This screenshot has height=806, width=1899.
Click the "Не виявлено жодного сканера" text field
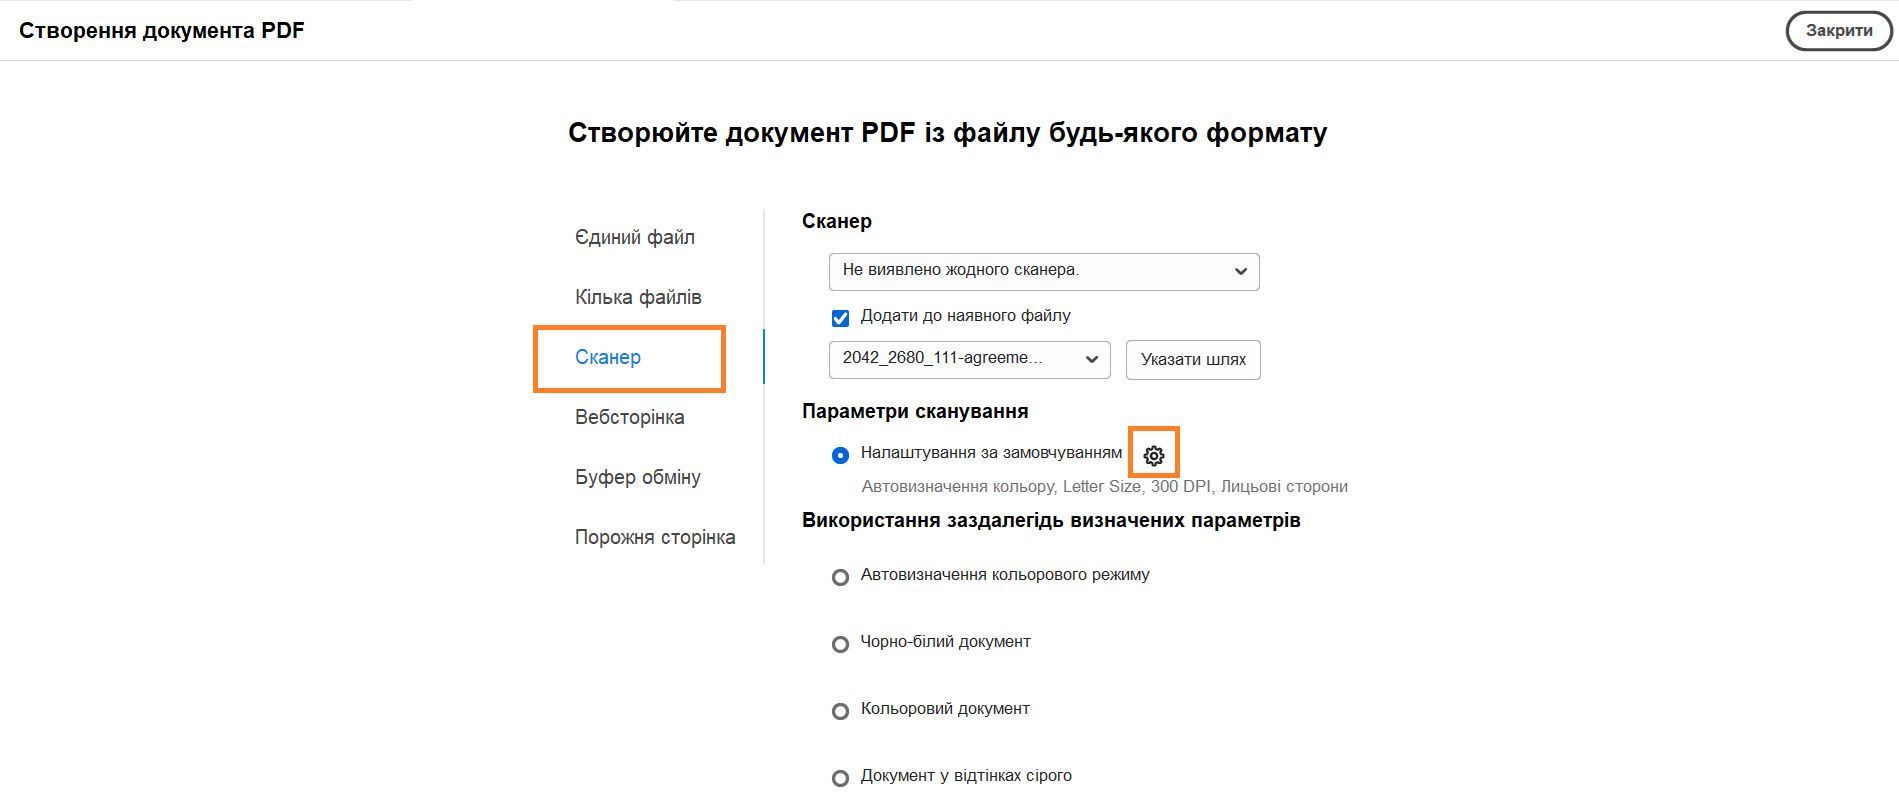click(x=1044, y=271)
